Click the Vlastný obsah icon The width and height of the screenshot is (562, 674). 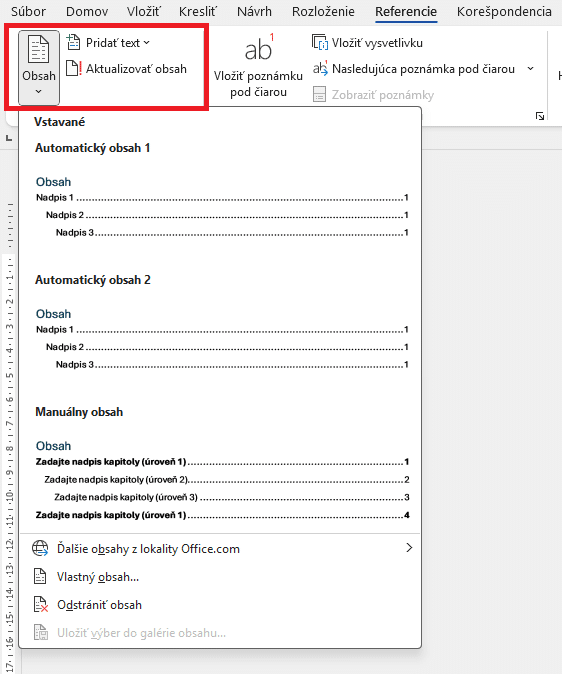[x=40, y=576]
